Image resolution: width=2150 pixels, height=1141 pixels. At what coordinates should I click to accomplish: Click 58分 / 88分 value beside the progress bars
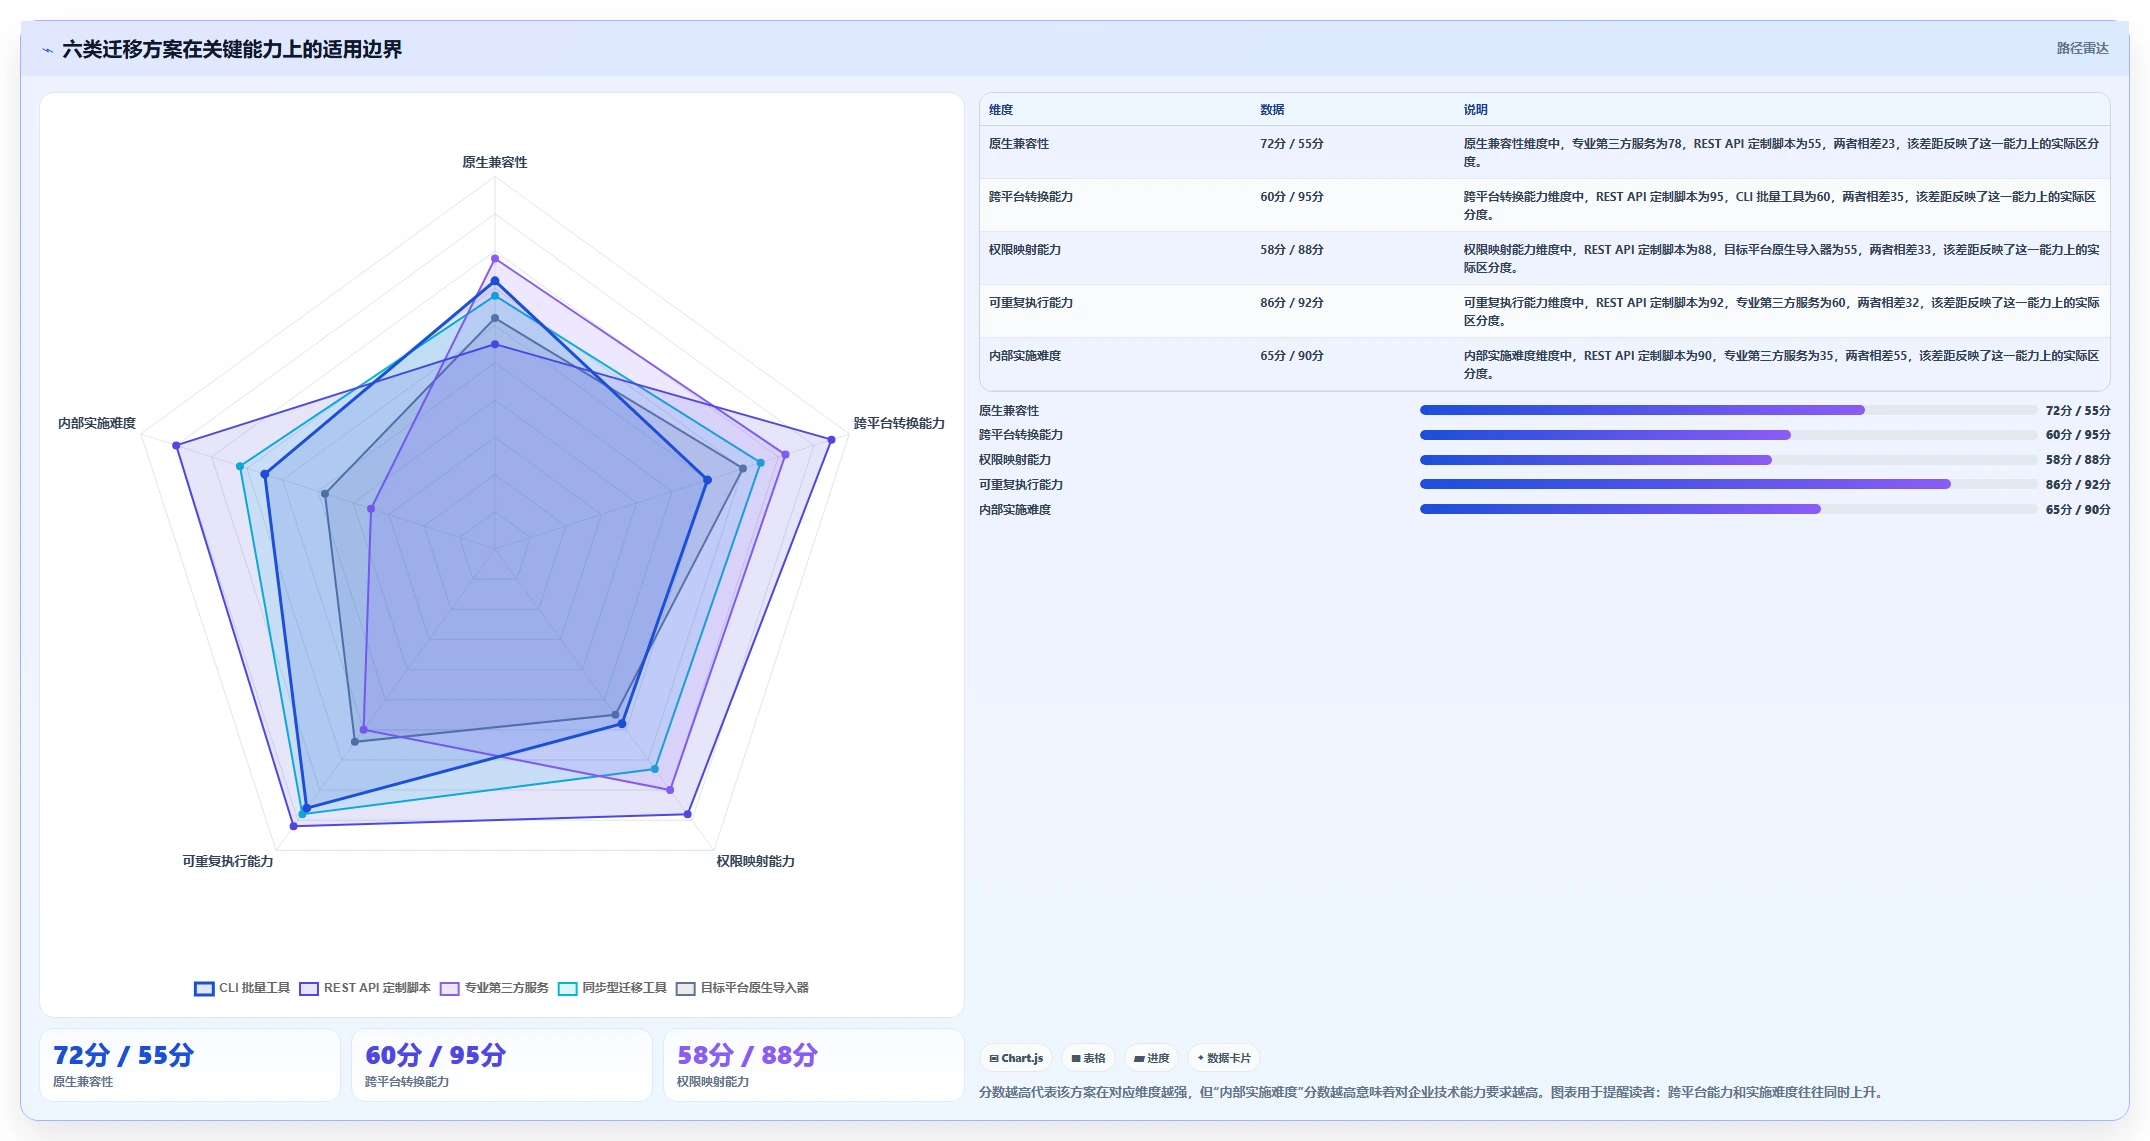[2078, 460]
